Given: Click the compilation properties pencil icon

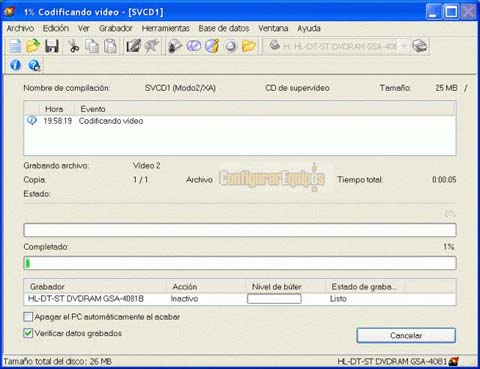Looking at the screenshot, I should point(133,46).
